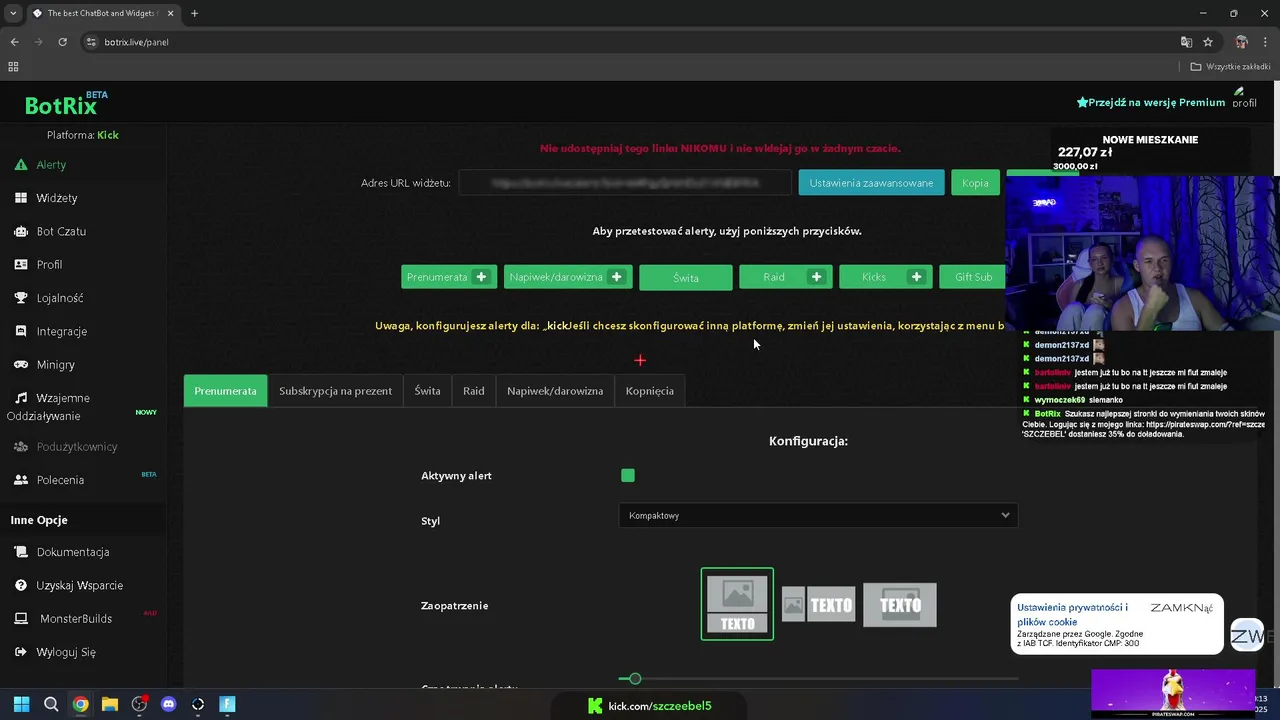Switch to Subskrypcja na prezent tab

tap(335, 391)
